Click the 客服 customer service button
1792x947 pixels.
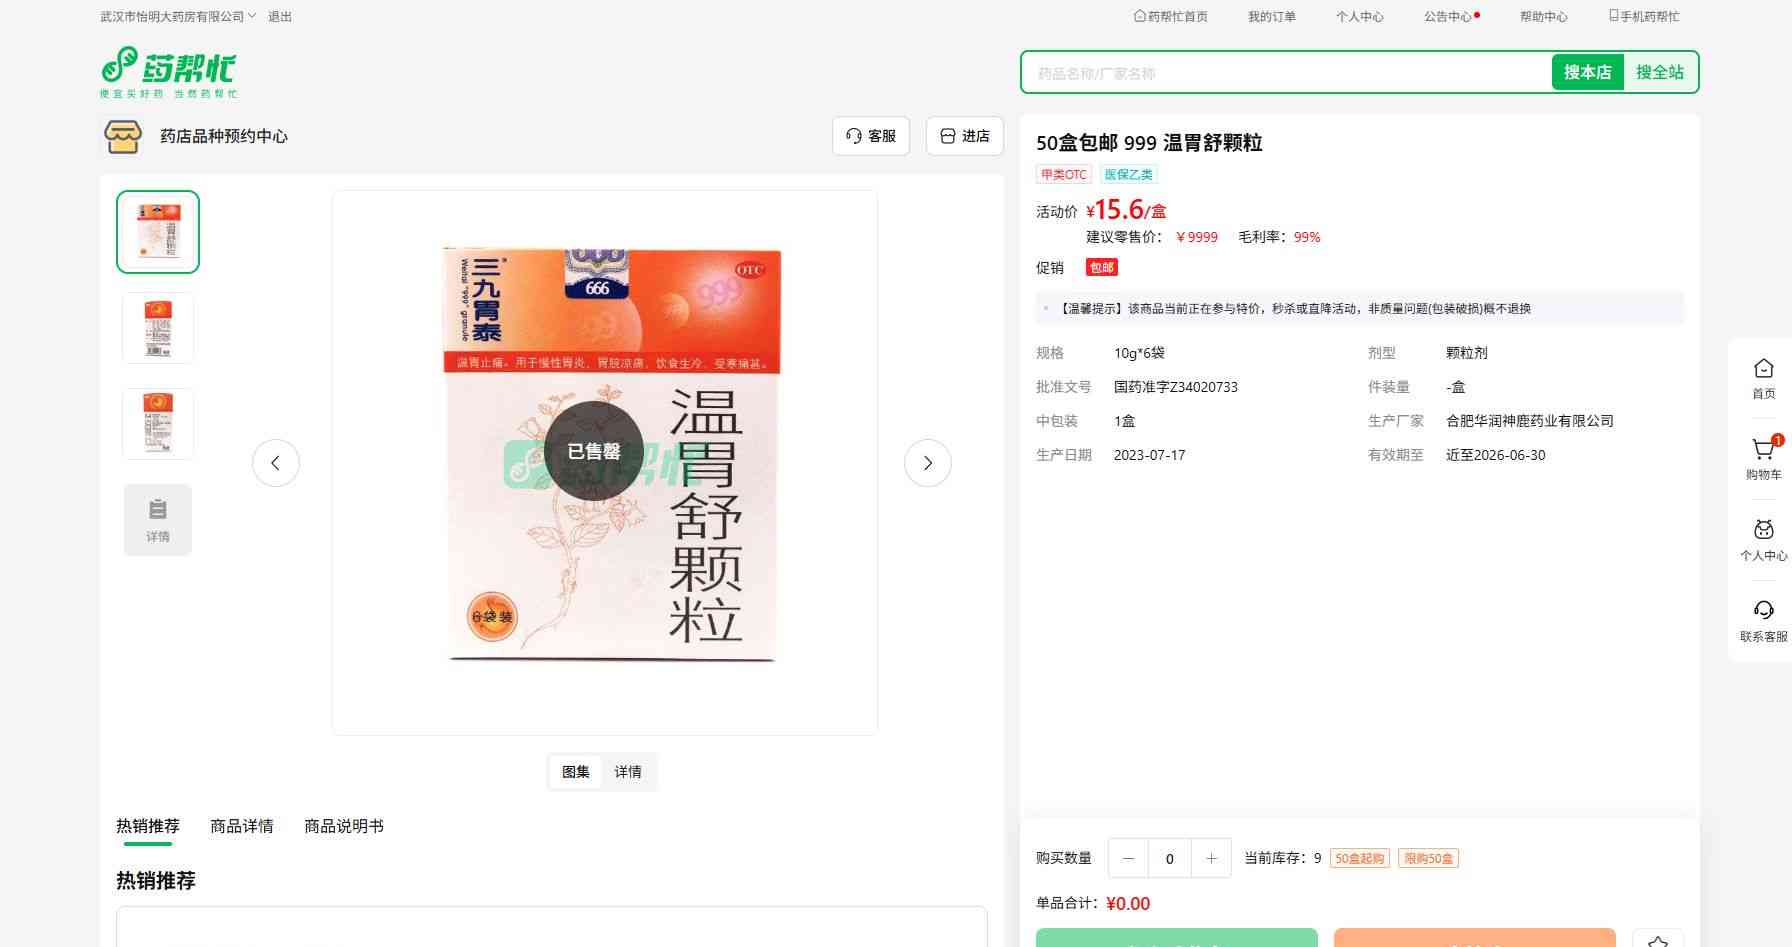(x=871, y=136)
